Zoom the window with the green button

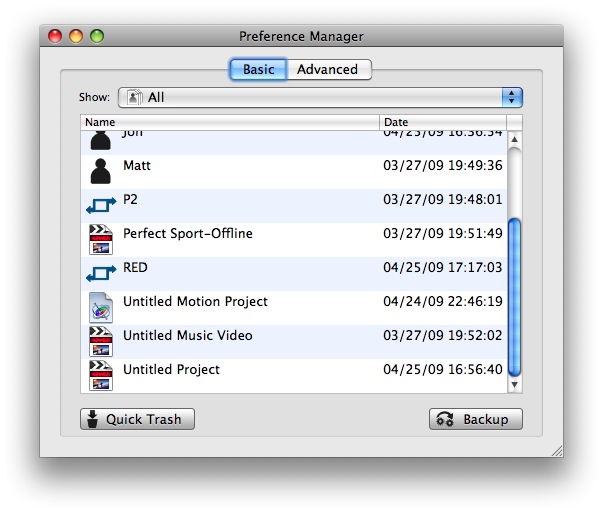97,36
